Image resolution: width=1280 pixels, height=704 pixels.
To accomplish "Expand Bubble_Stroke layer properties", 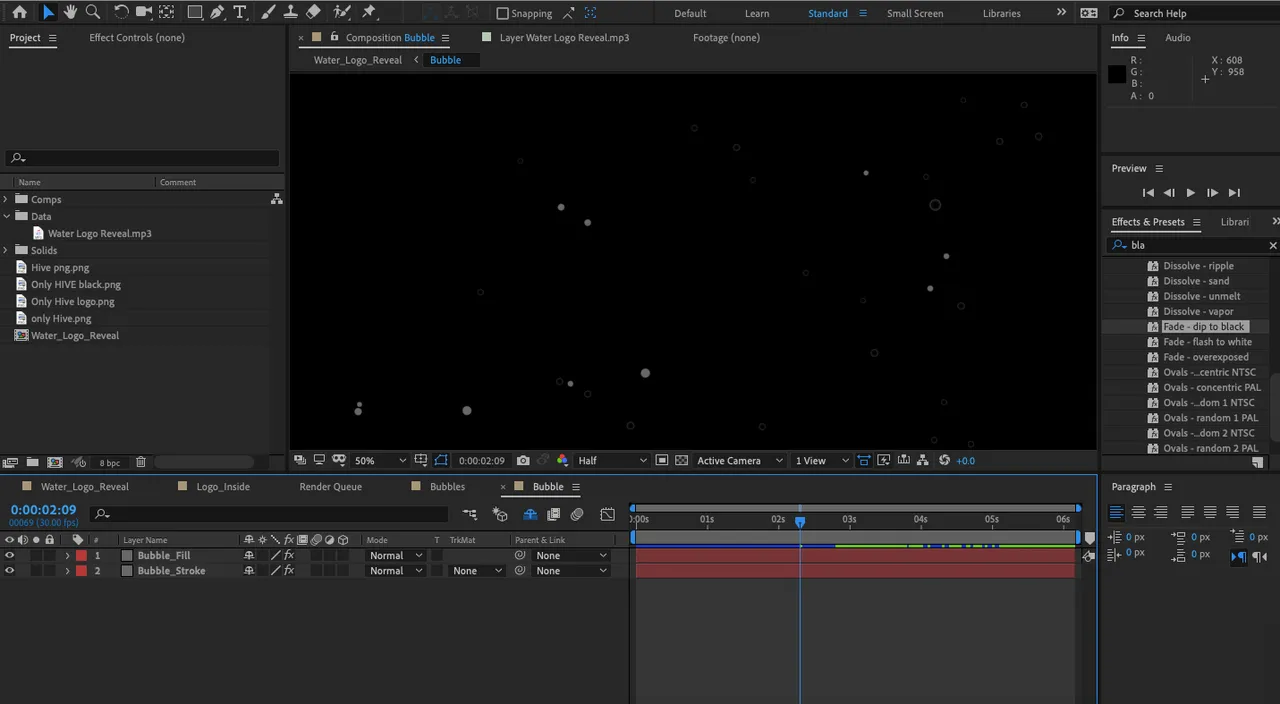I will tap(68, 570).
